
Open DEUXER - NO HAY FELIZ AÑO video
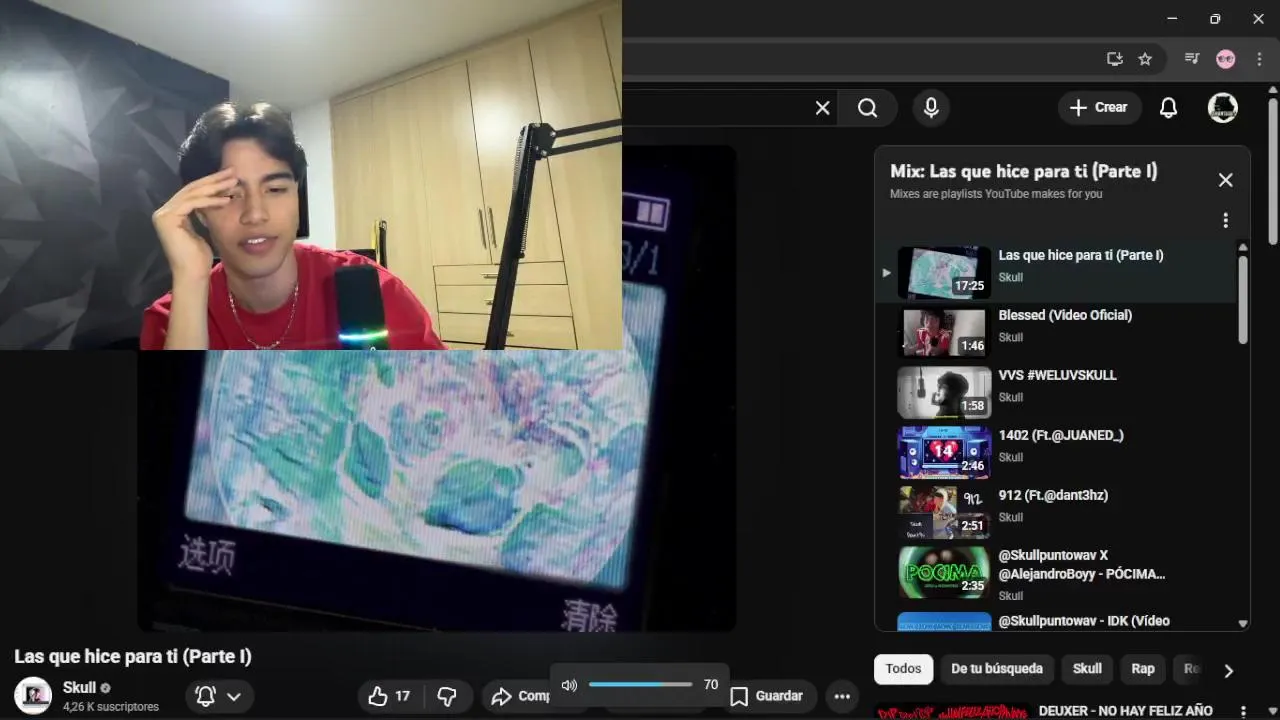click(1125, 711)
